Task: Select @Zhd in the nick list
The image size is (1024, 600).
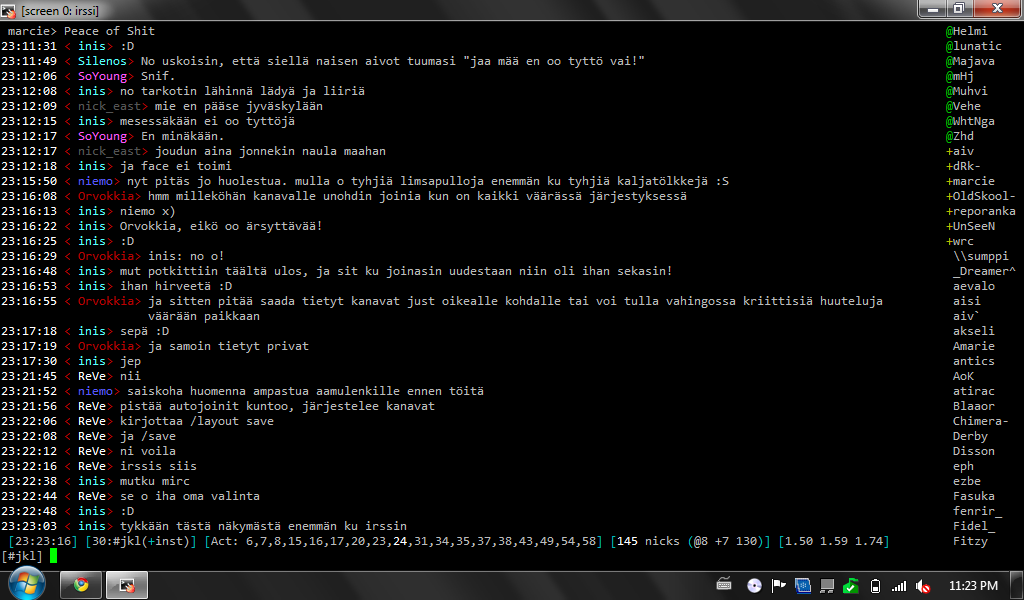Action: coord(959,136)
